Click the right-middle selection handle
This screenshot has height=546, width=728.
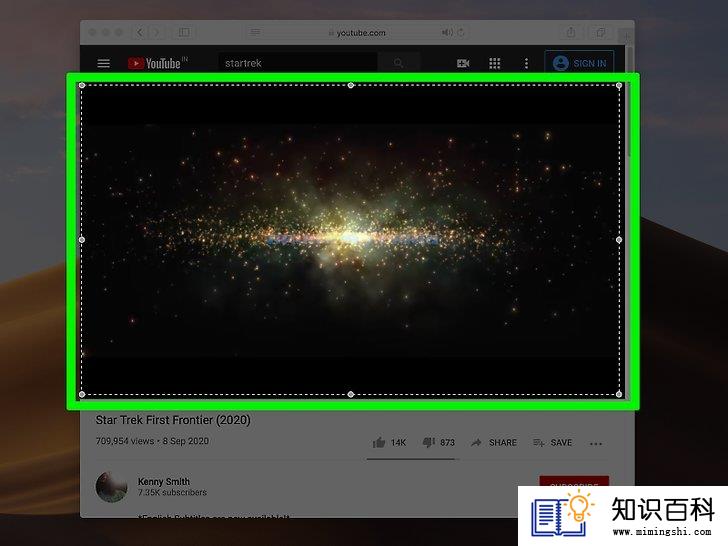click(x=619, y=240)
